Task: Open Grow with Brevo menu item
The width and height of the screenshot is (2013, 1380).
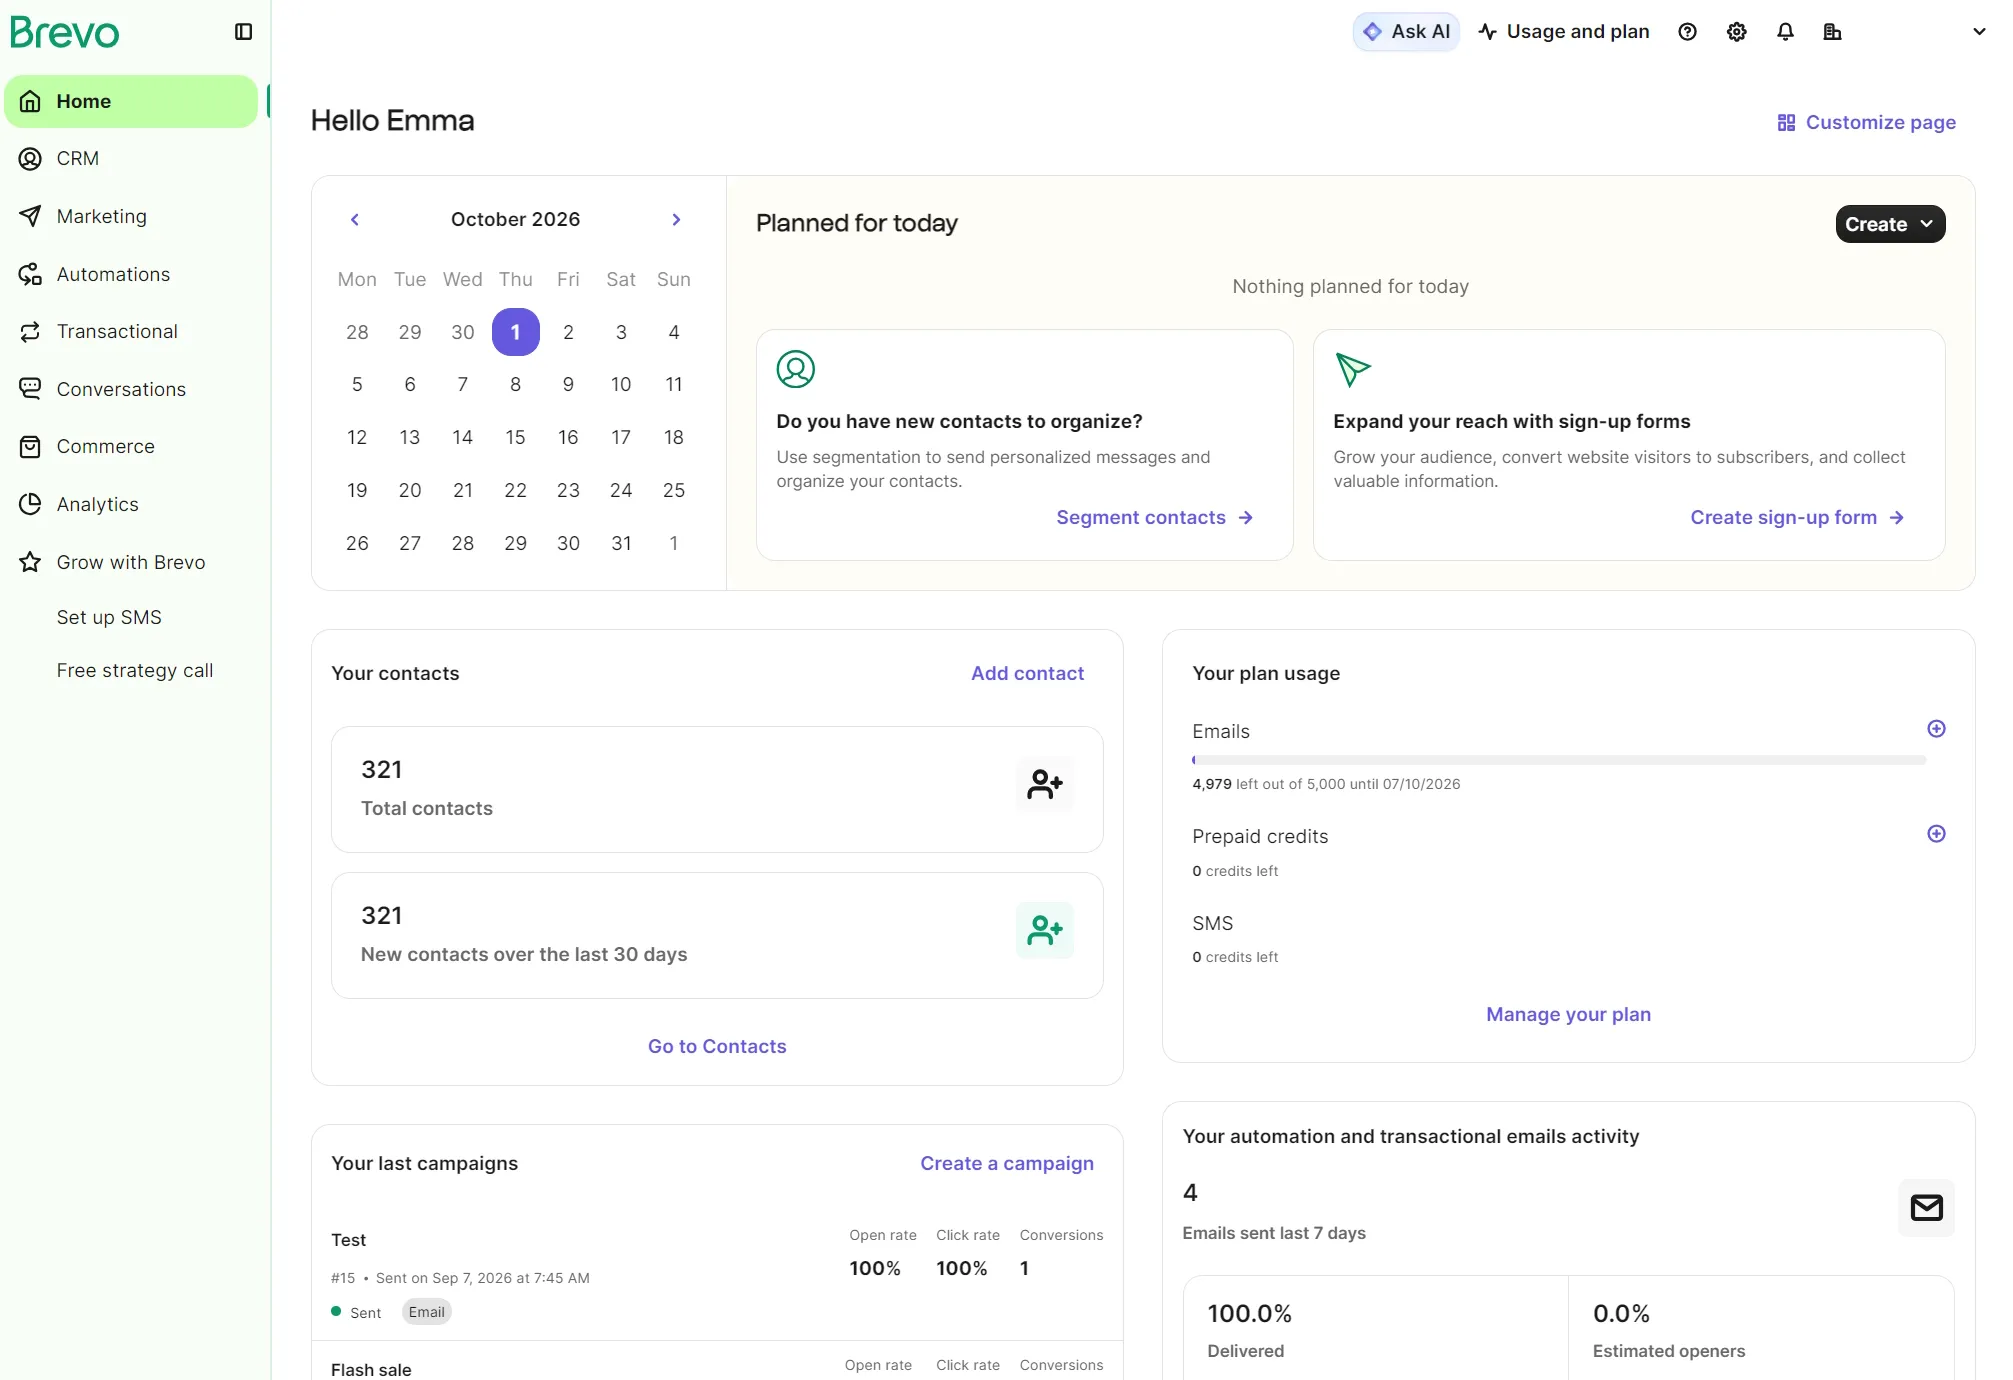Action: (x=131, y=563)
